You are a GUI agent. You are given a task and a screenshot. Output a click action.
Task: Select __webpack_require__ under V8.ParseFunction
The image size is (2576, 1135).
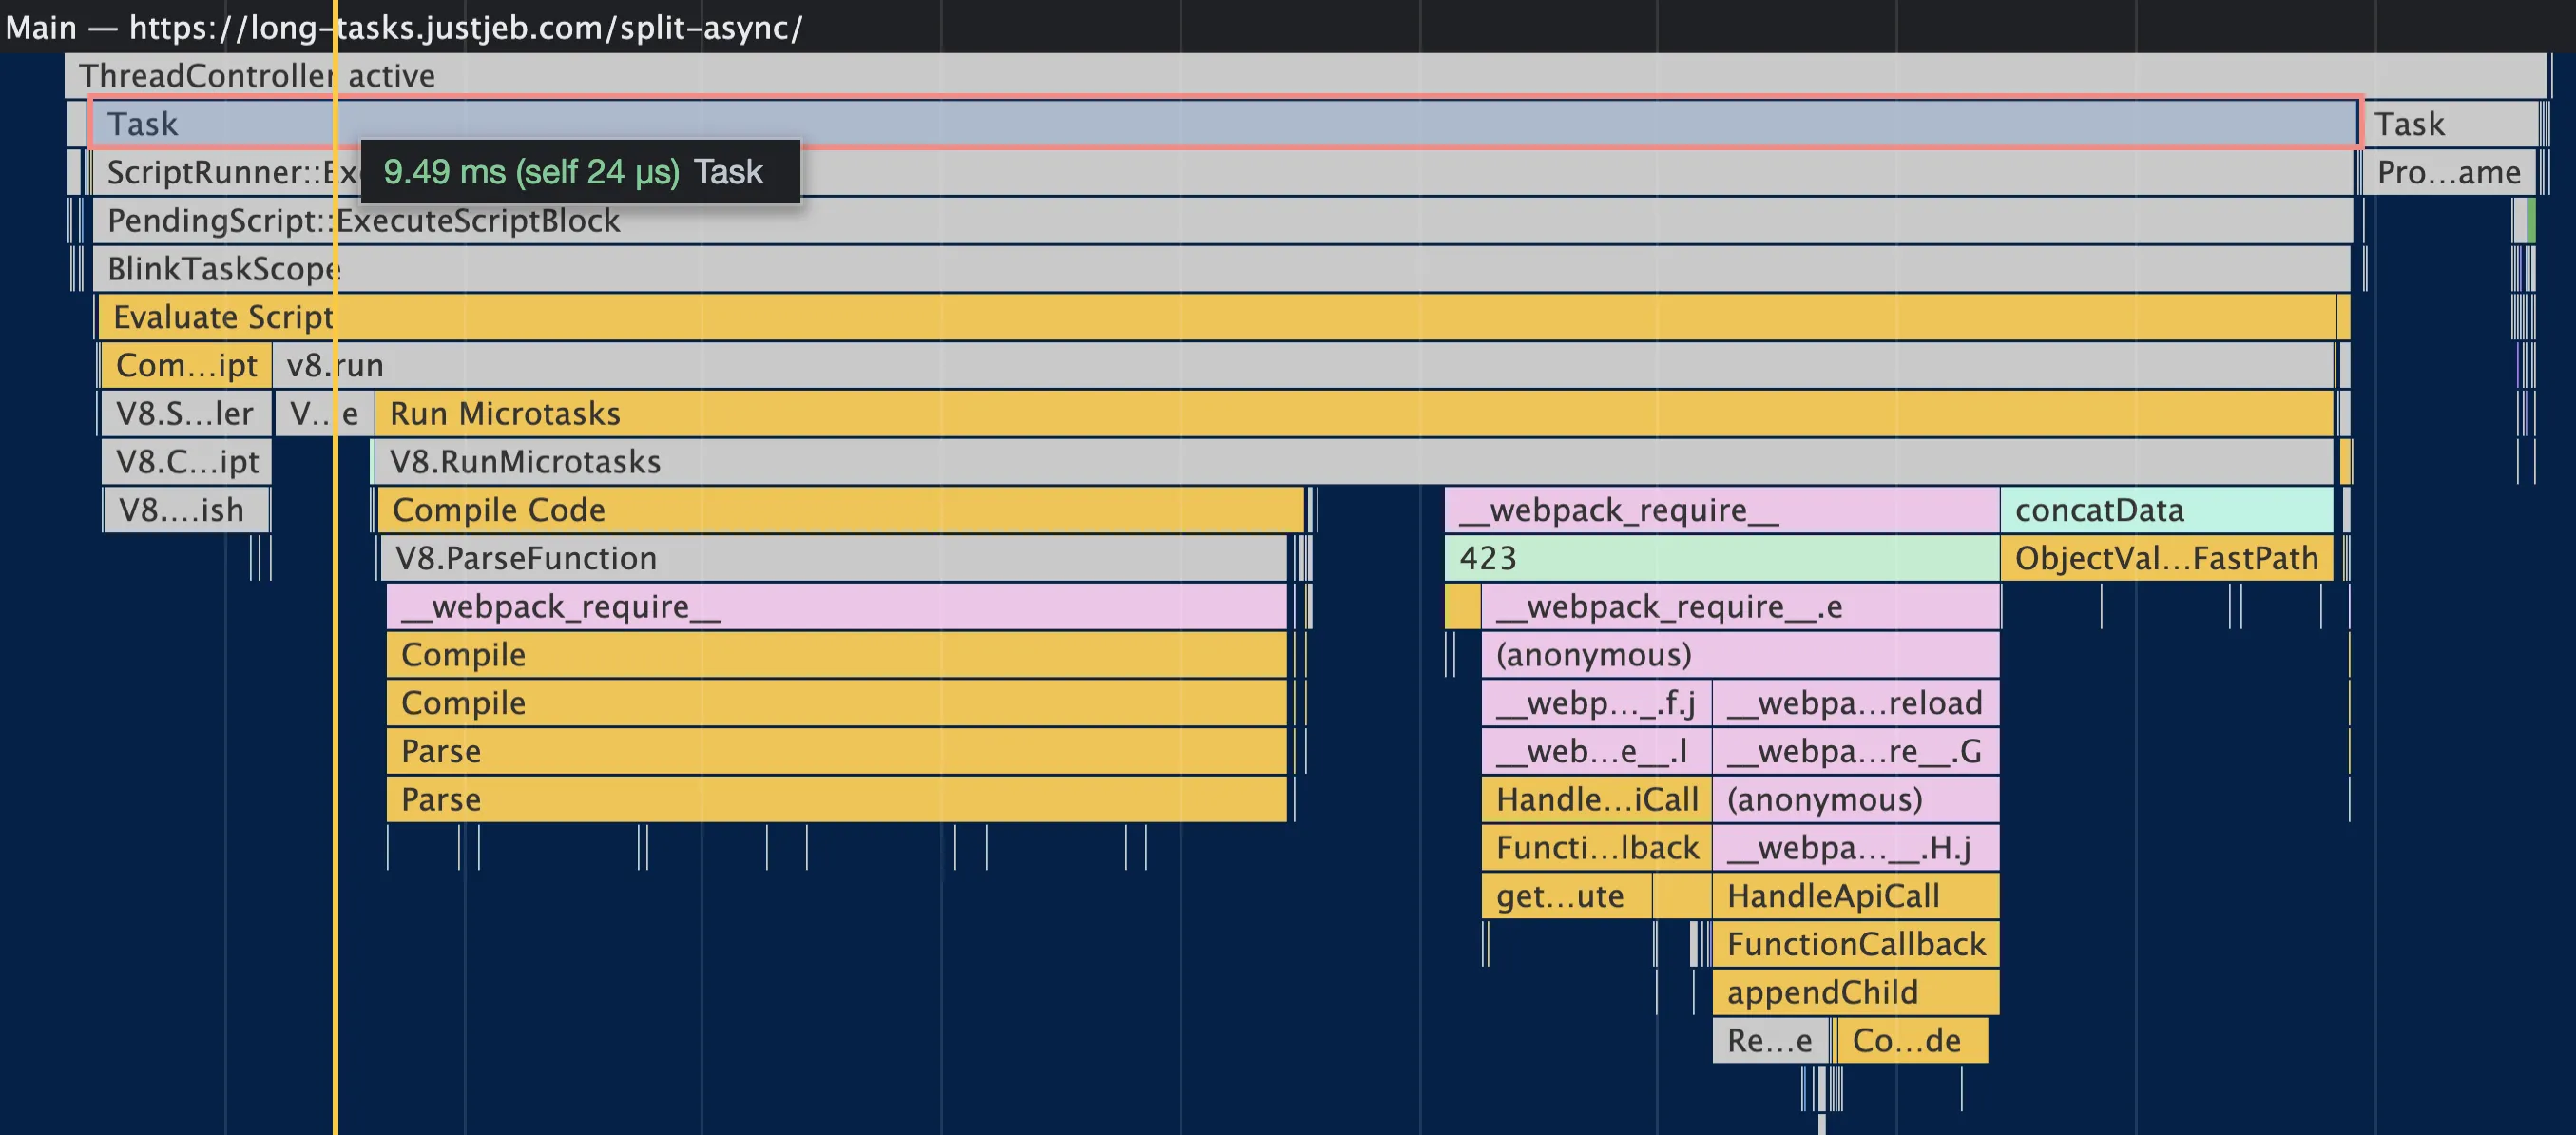(x=837, y=607)
